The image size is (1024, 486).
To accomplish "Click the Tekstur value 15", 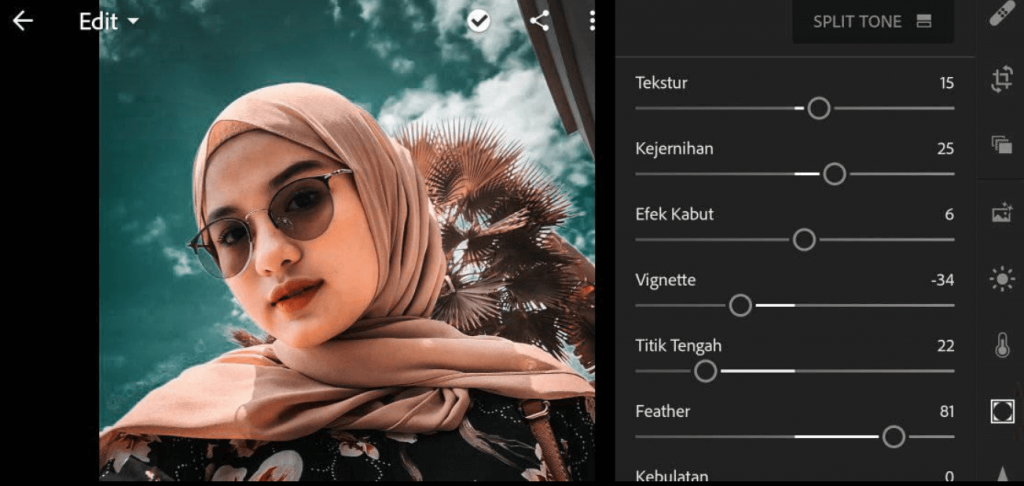I will (x=946, y=83).
